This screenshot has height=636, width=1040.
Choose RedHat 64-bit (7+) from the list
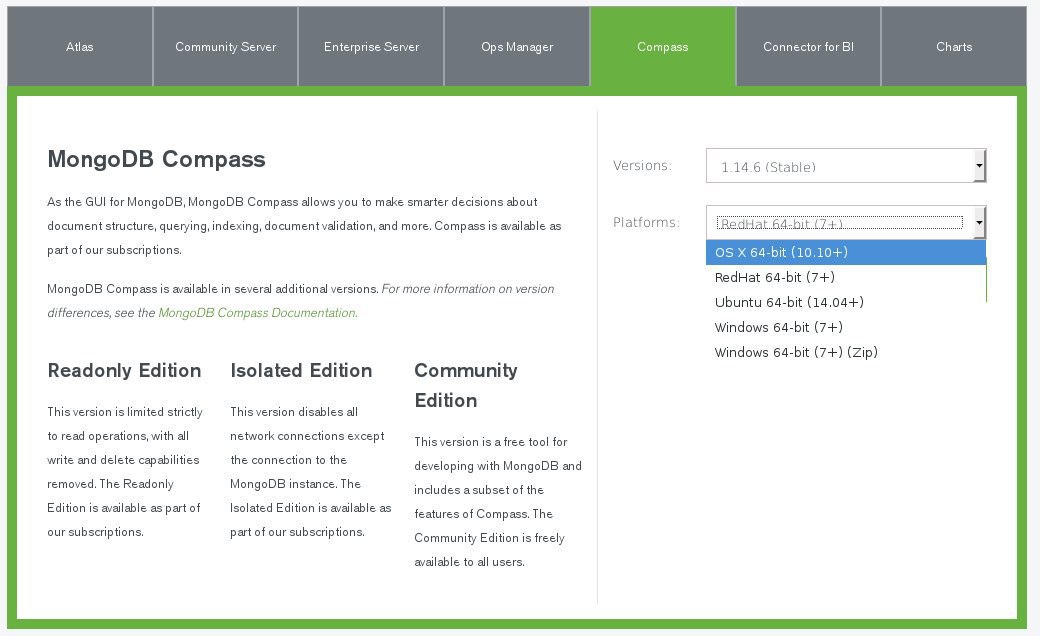pyautogui.click(x=846, y=277)
